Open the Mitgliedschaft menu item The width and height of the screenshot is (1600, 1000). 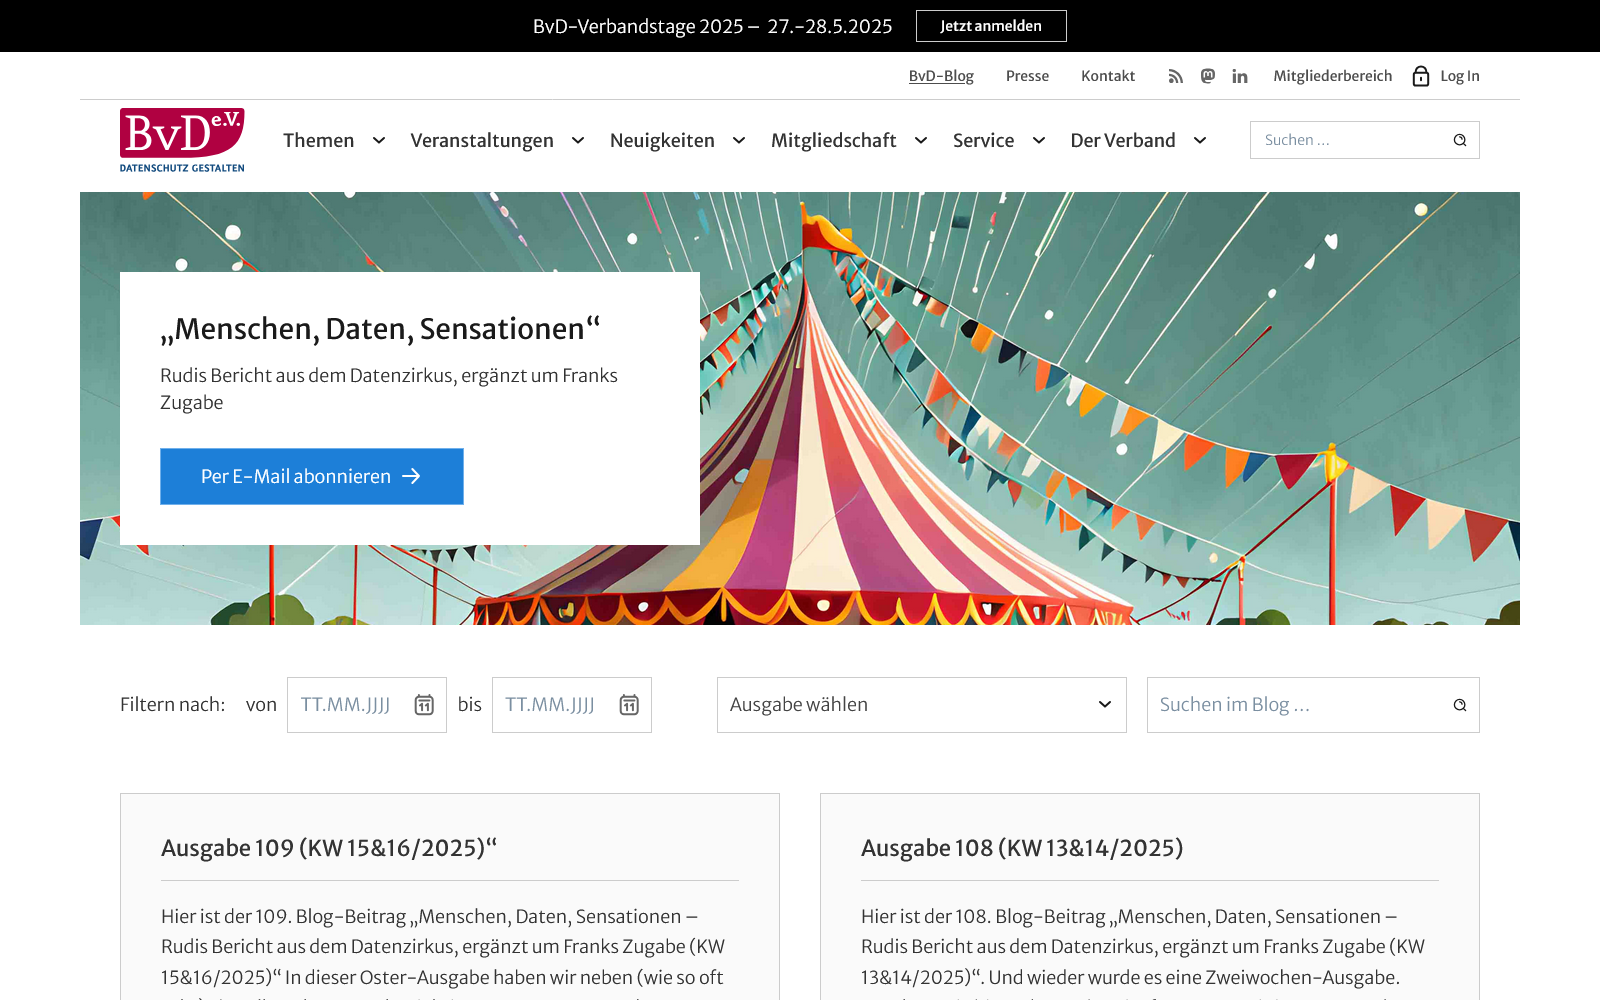(833, 141)
